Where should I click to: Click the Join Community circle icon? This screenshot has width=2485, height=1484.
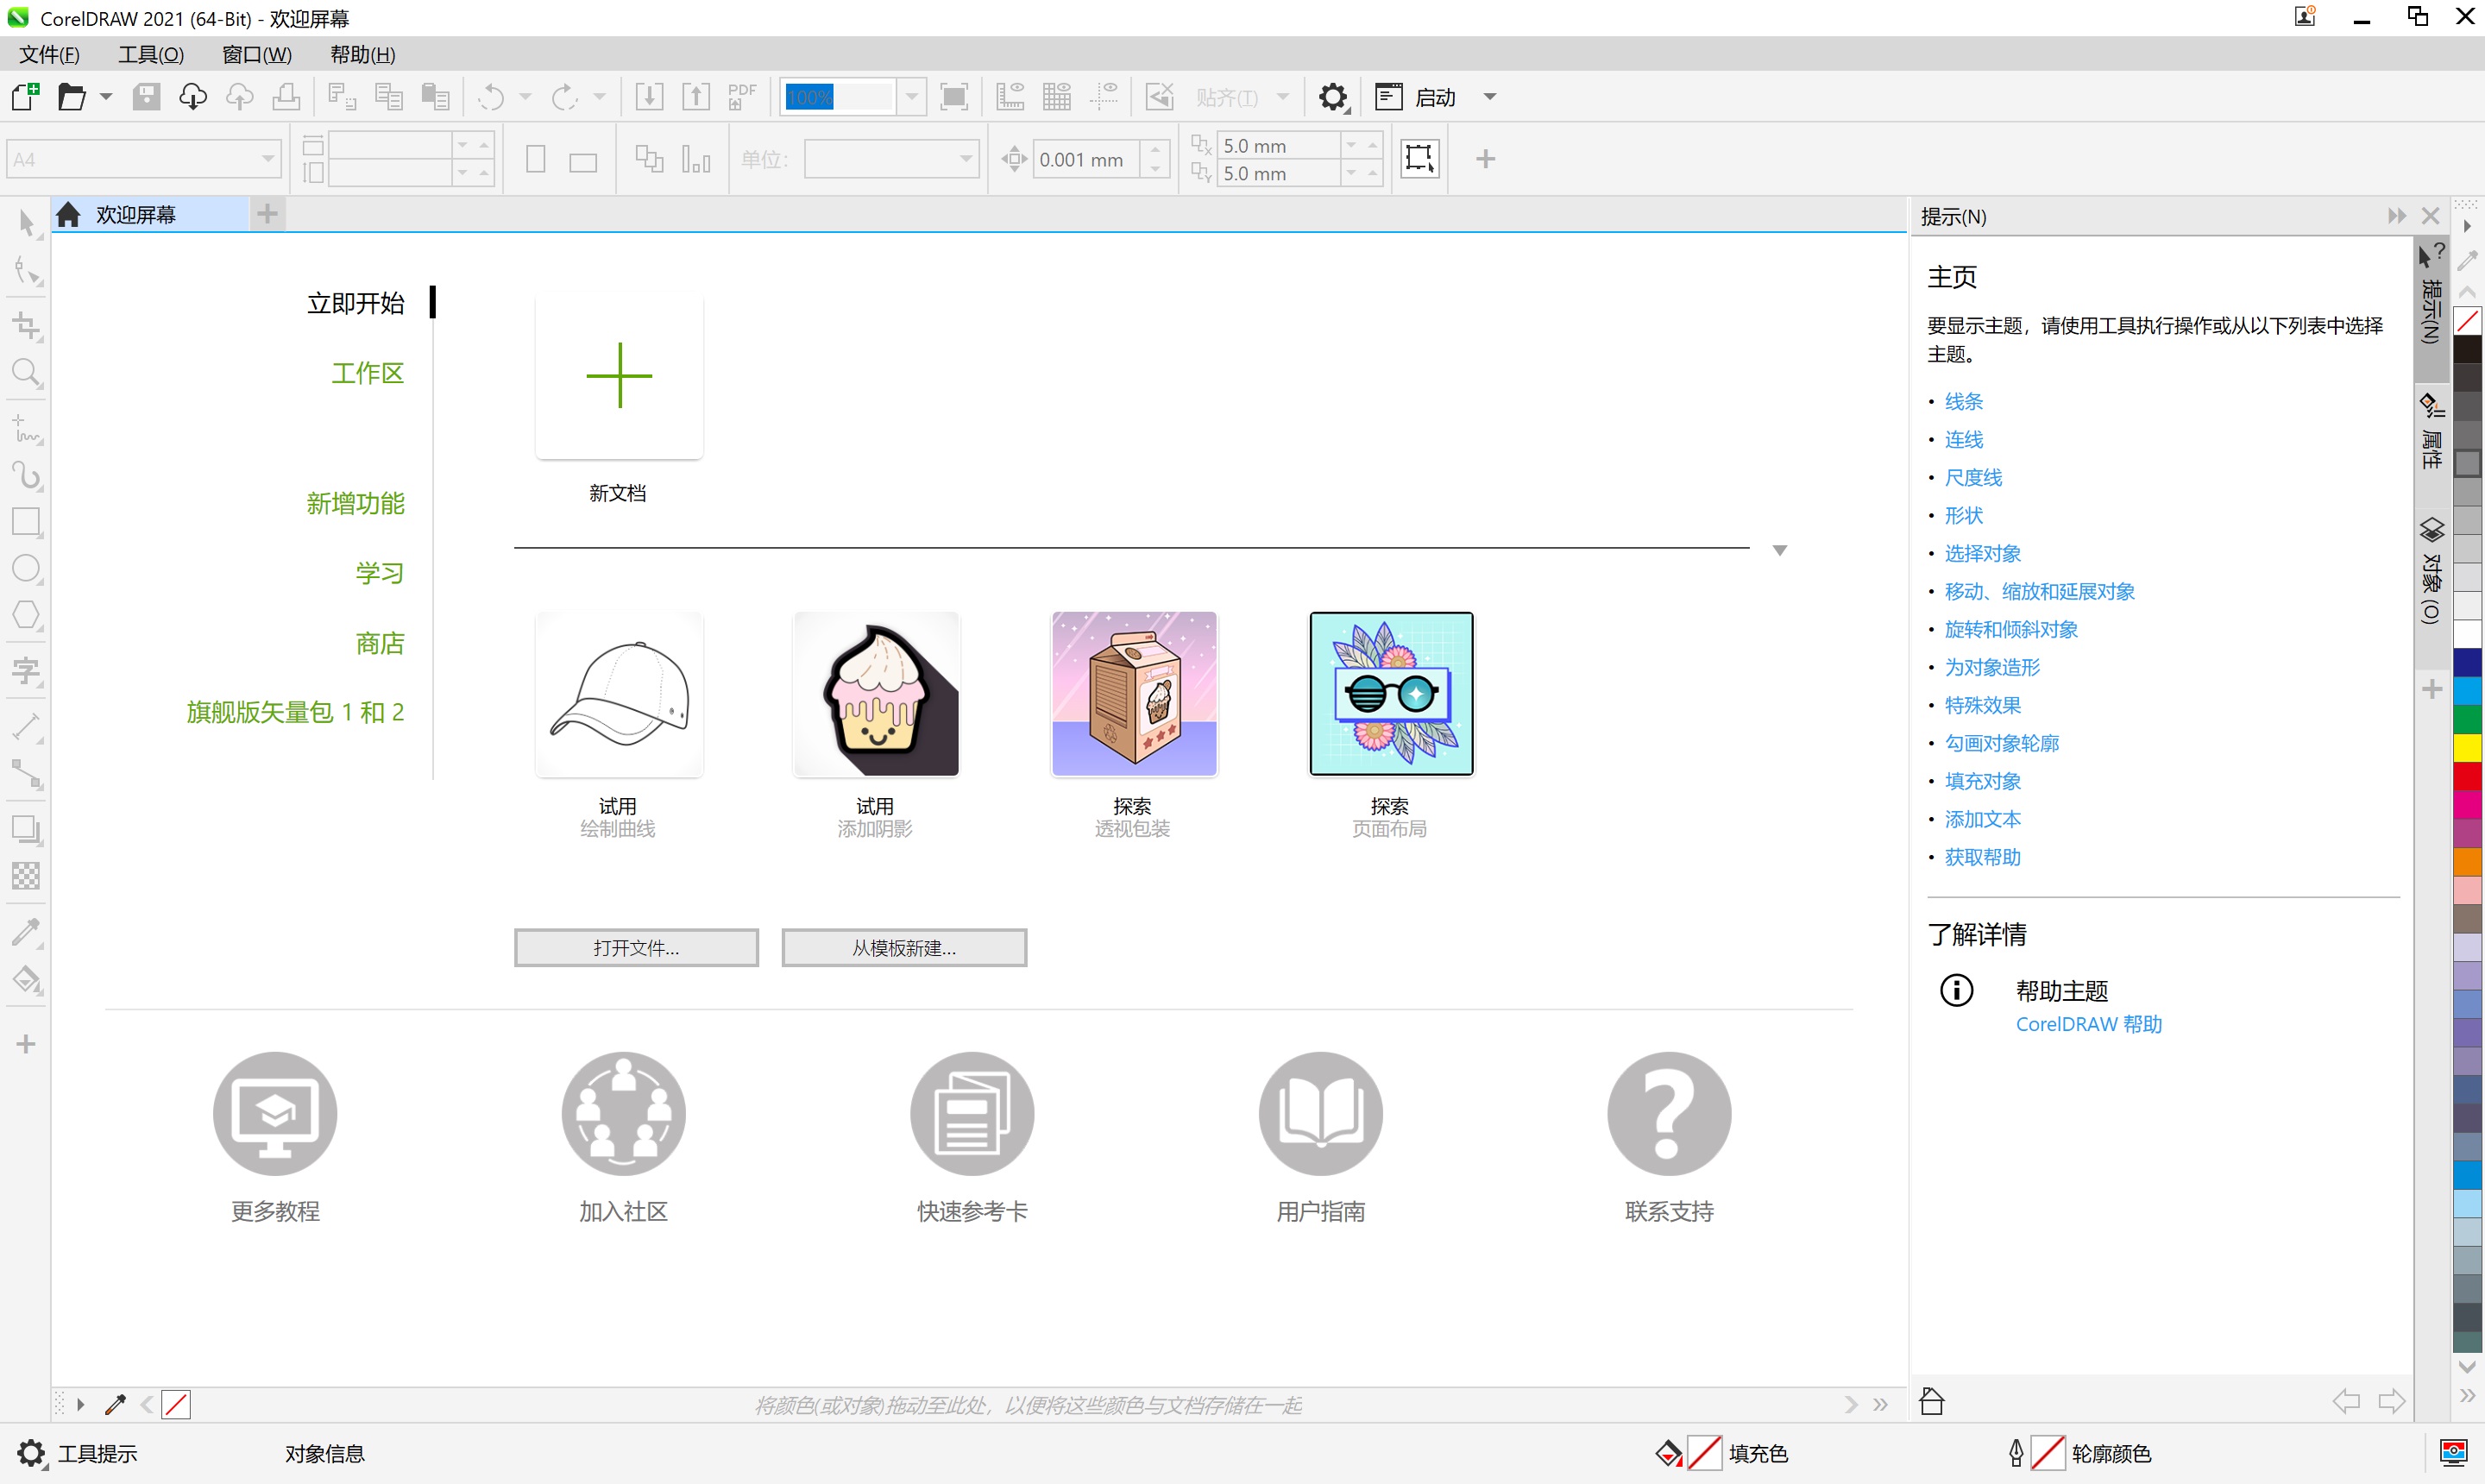623,1113
